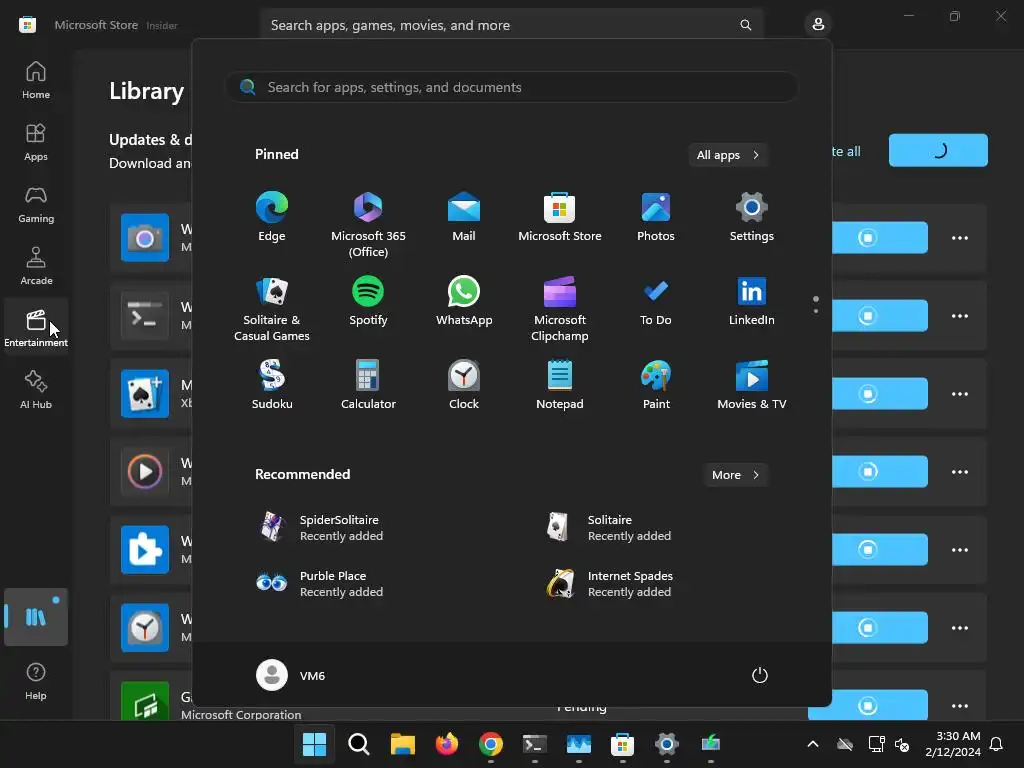Image resolution: width=1024 pixels, height=768 pixels.
Task: Click the Microsoft Store search box
Action: pos(511,25)
